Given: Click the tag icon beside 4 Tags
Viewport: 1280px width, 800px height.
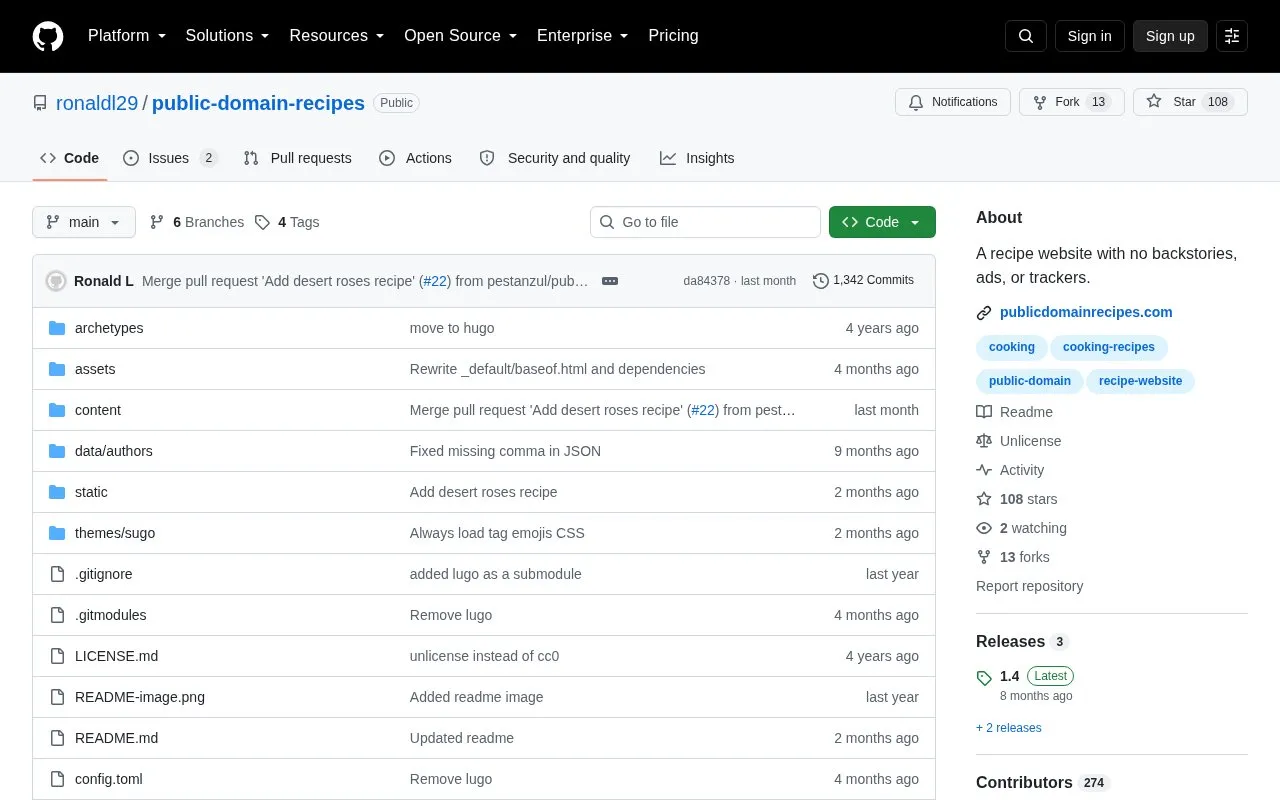Looking at the screenshot, I should pyautogui.click(x=262, y=222).
